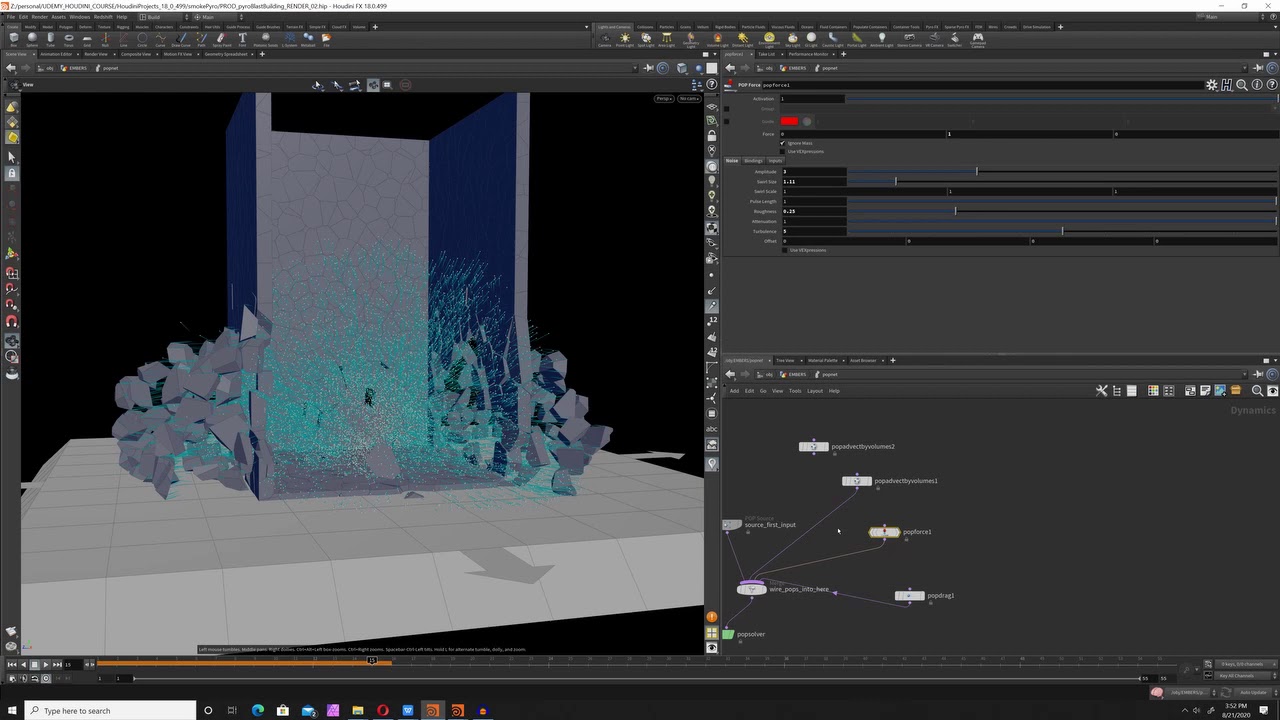The image size is (1280, 720).
Task: Click the network editor wrench tools icon
Action: pos(1102,391)
